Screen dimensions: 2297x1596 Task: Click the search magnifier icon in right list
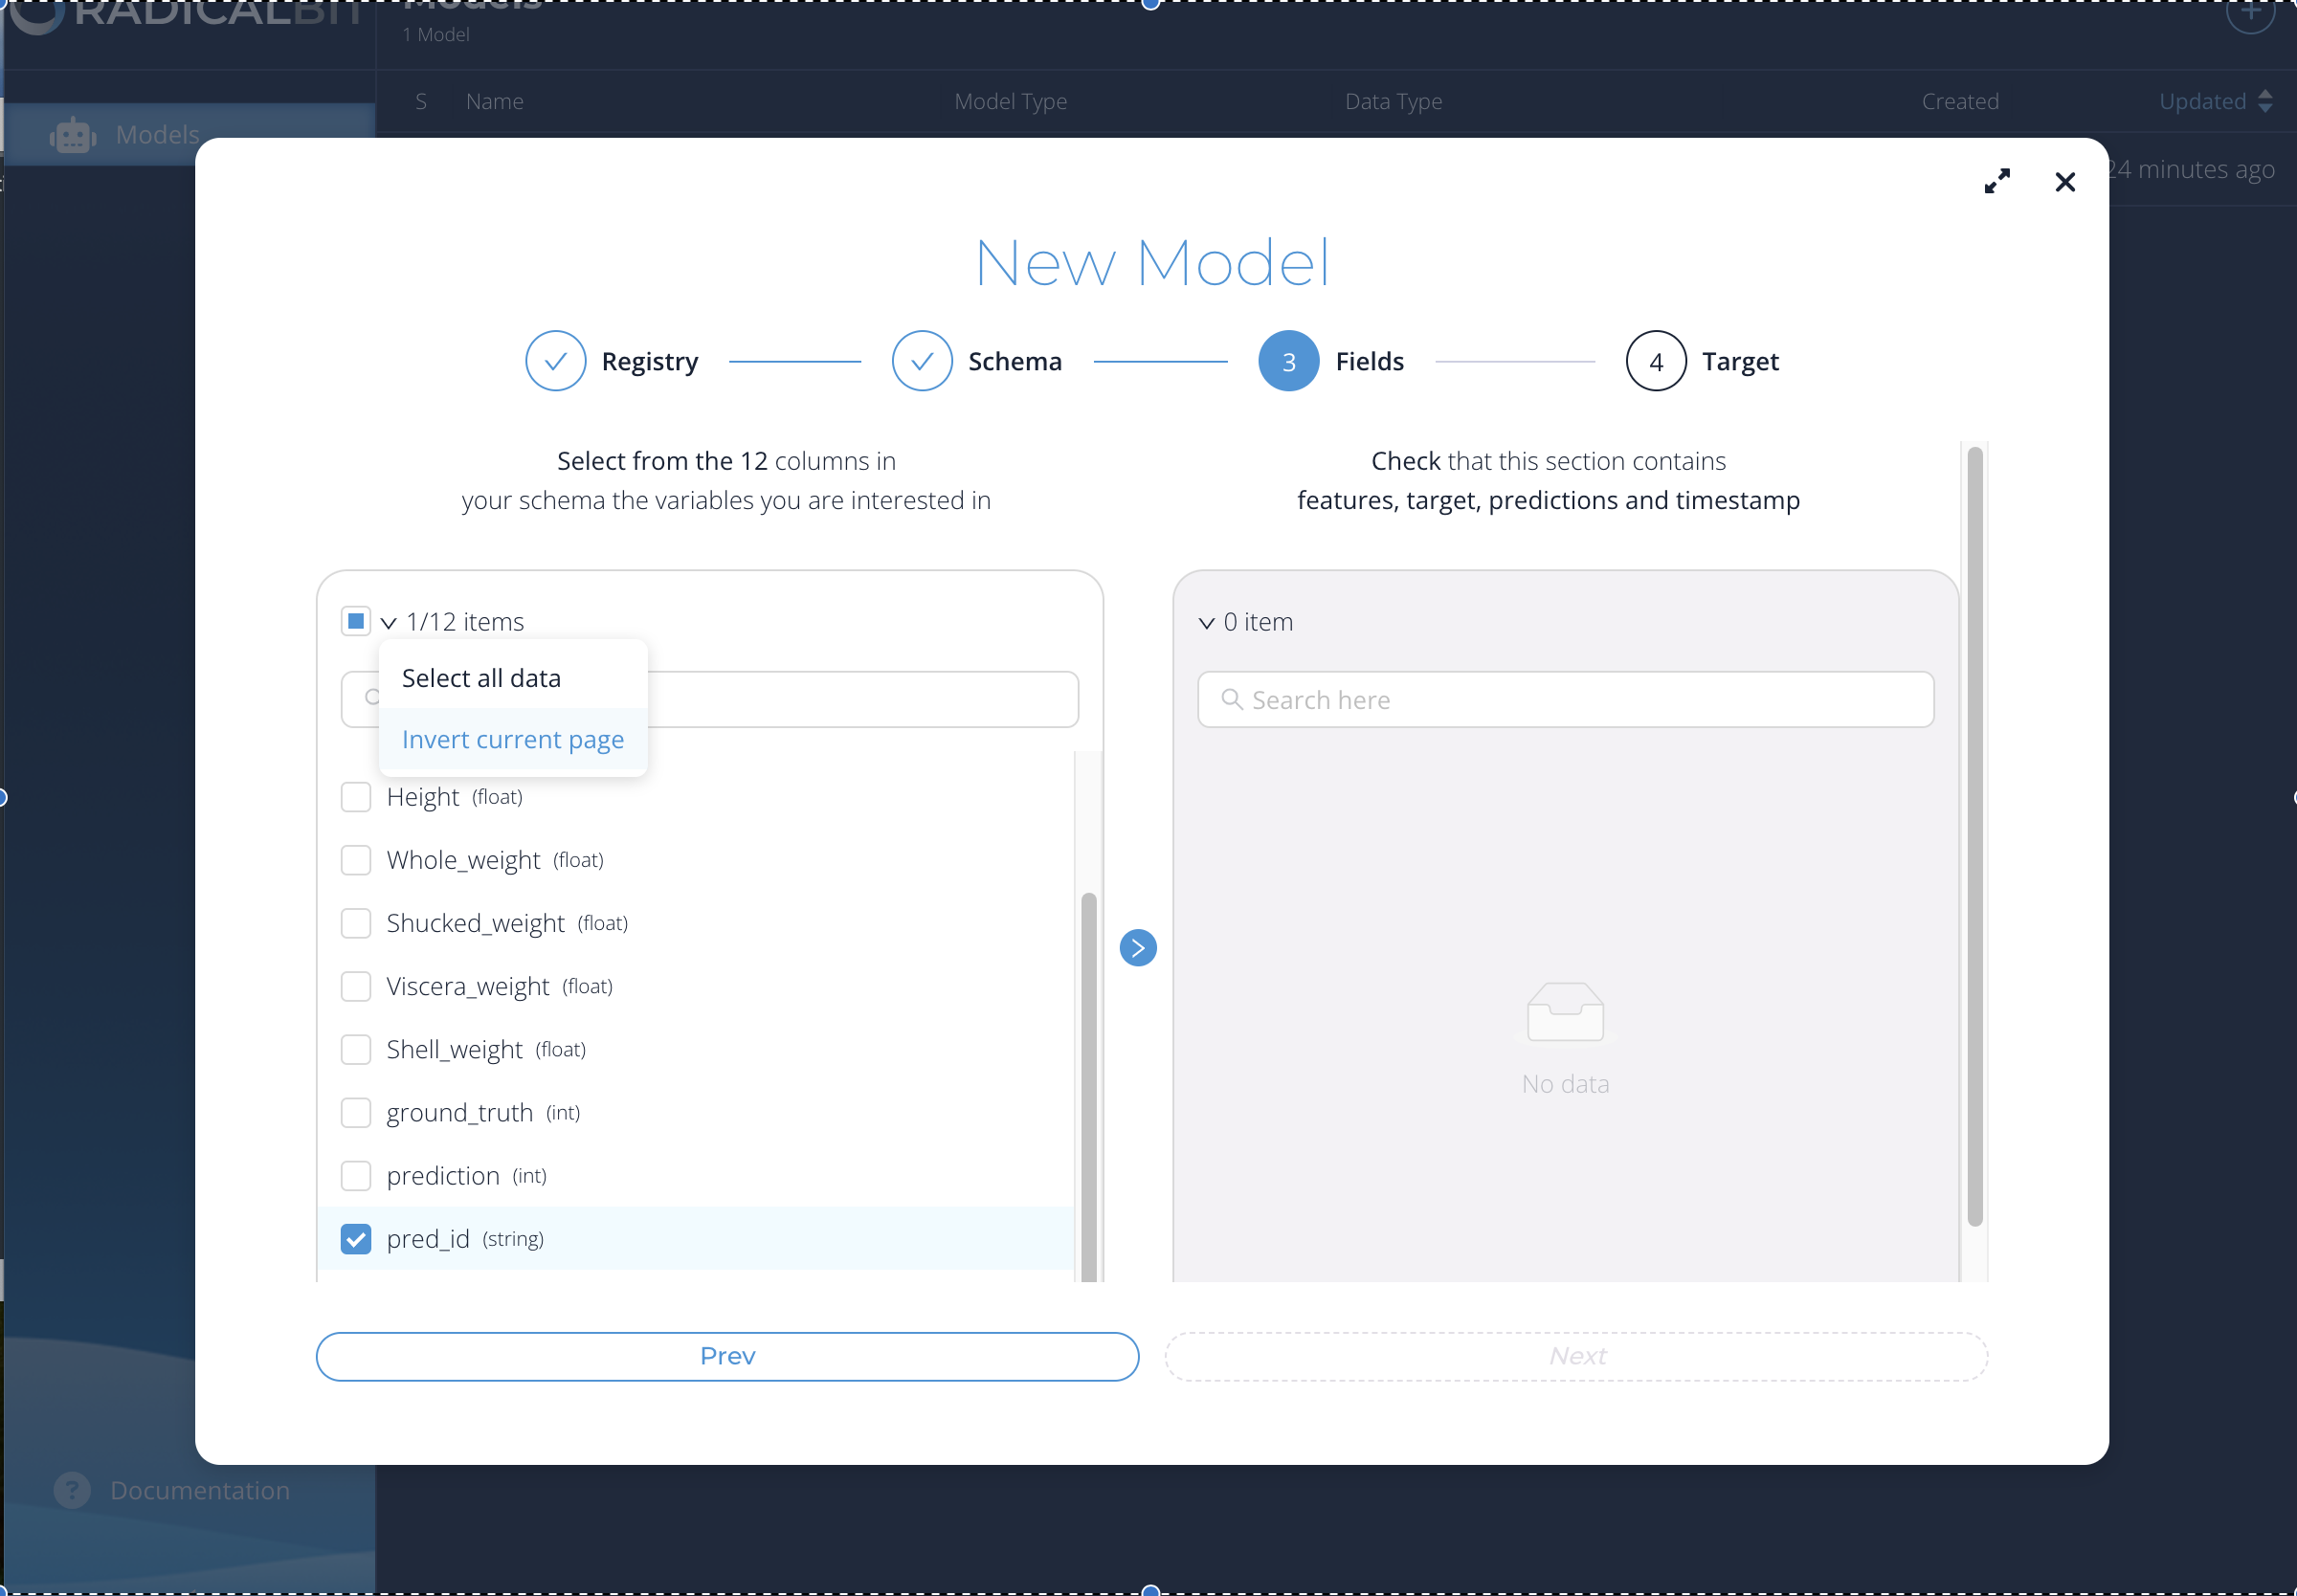(x=1231, y=699)
